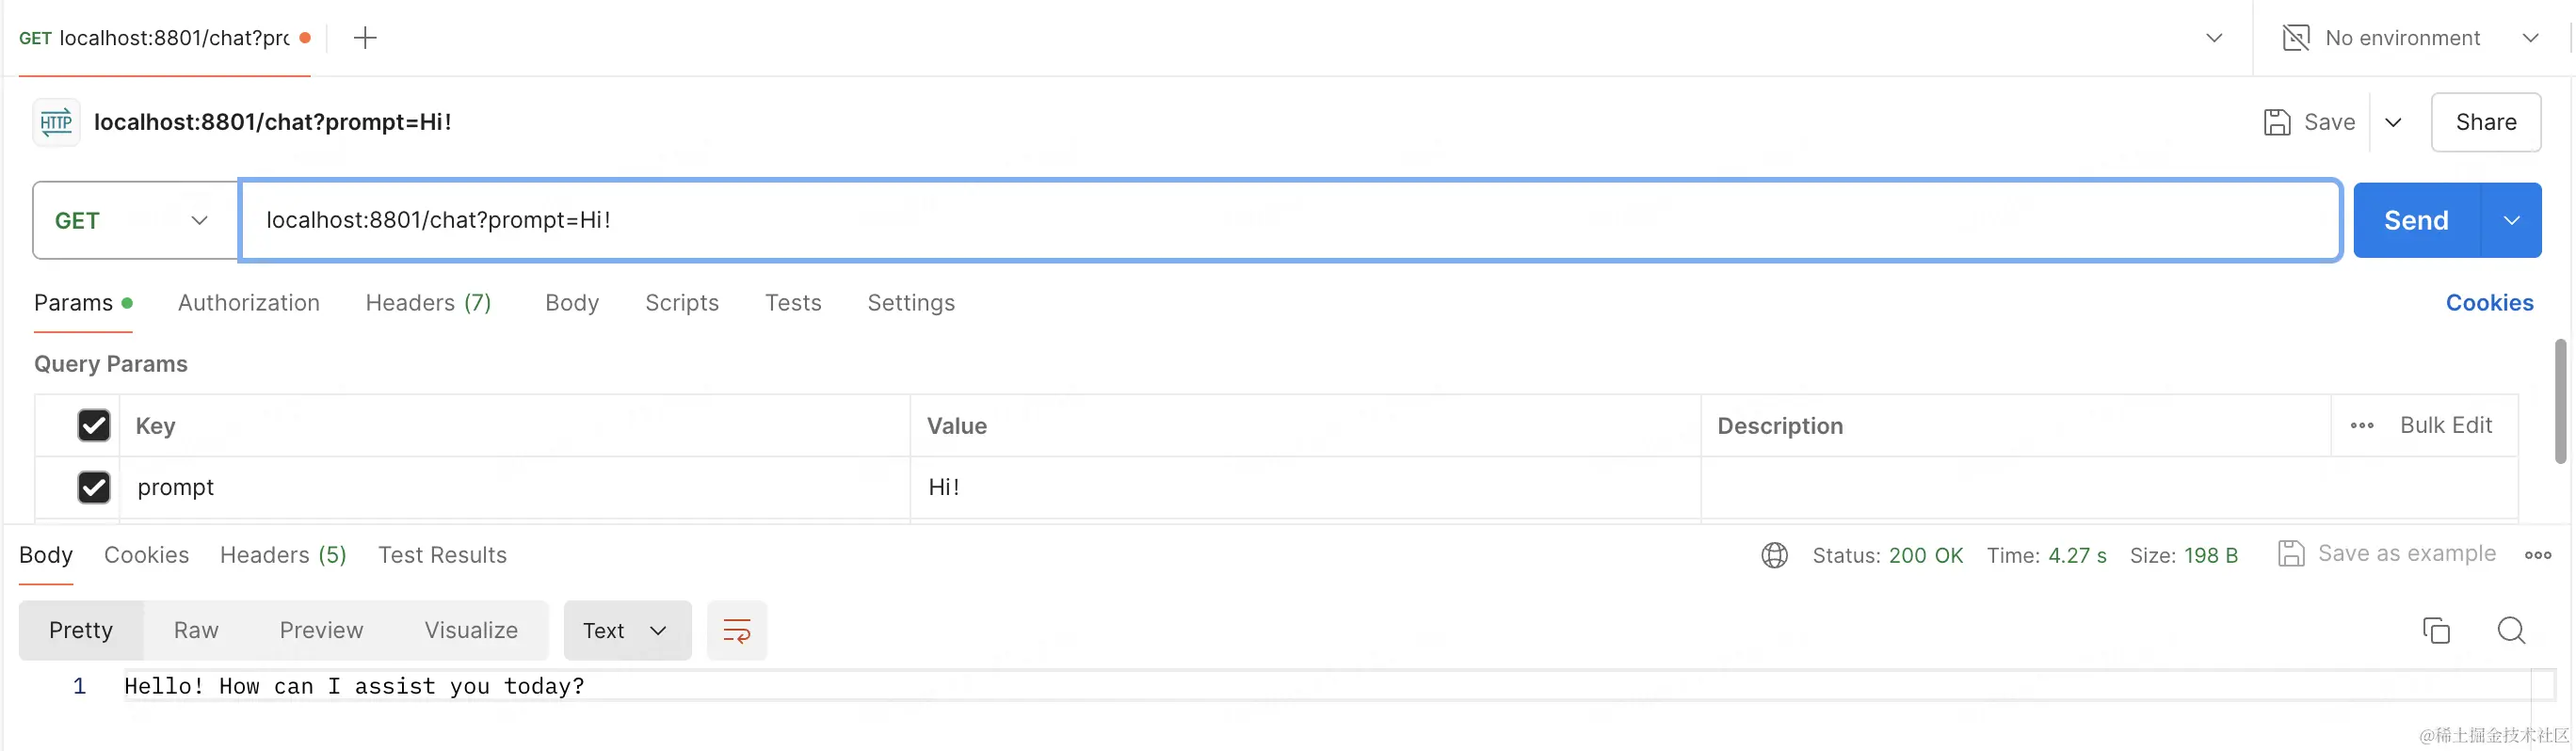Search the response with magnifier icon

[x=2511, y=630]
